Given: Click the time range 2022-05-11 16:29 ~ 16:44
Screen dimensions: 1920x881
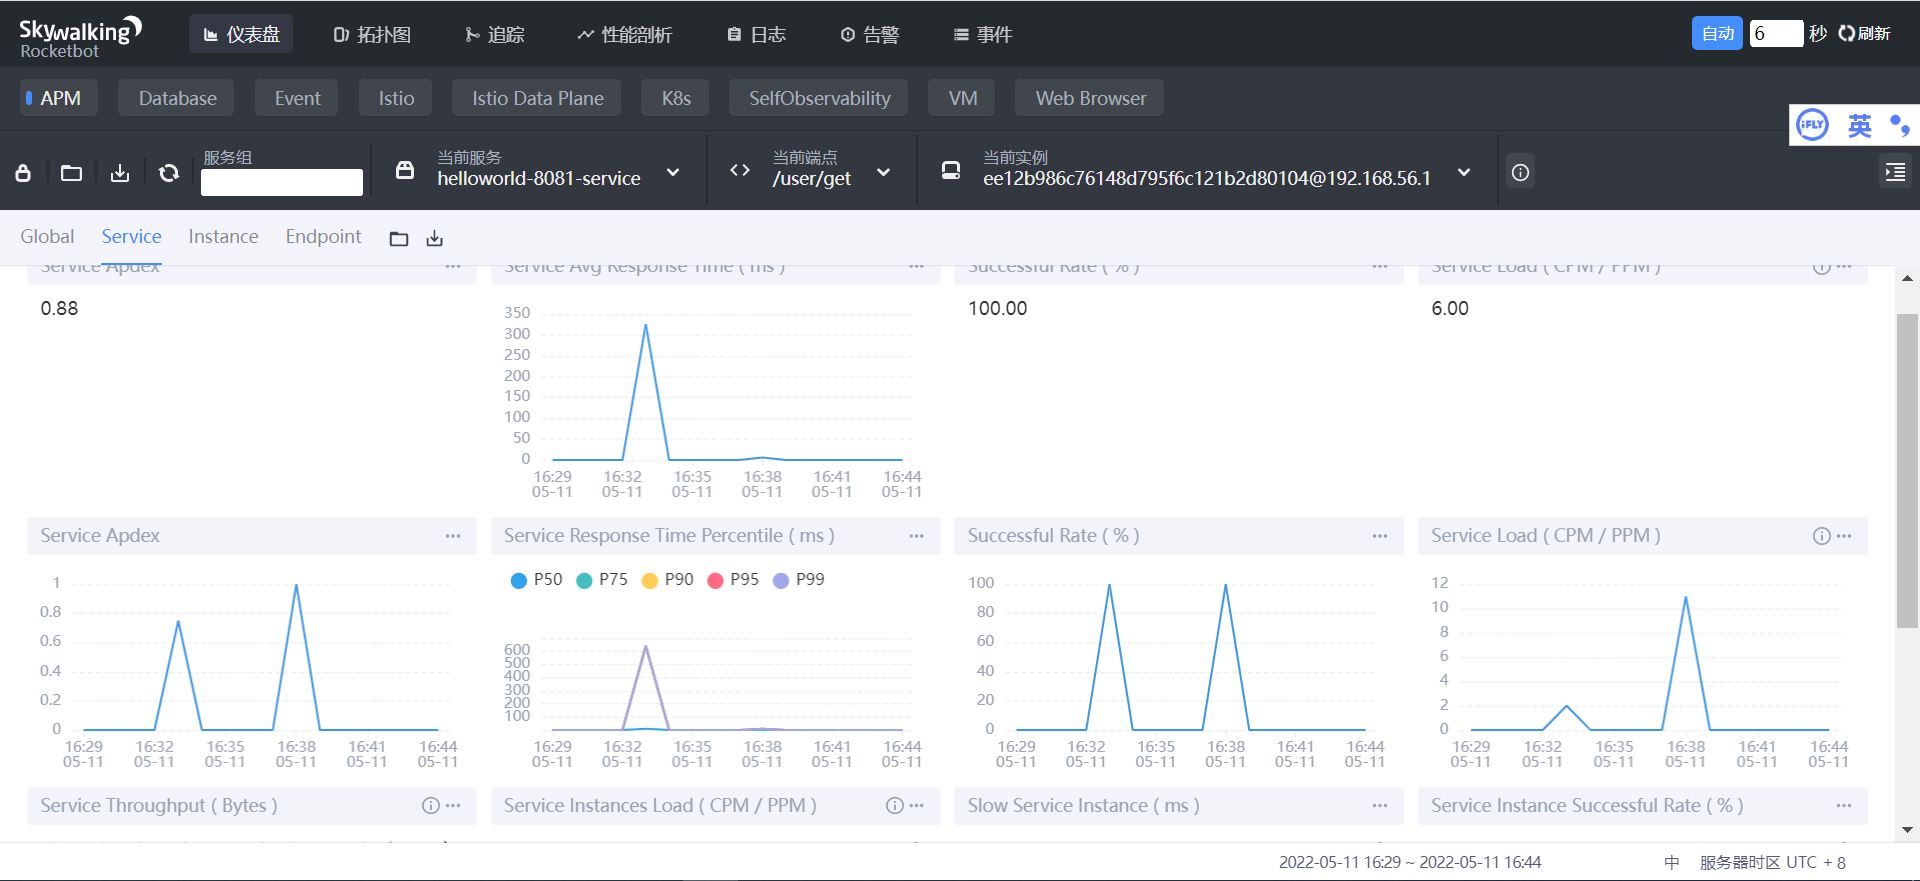Looking at the screenshot, I should coord(1410,862).
